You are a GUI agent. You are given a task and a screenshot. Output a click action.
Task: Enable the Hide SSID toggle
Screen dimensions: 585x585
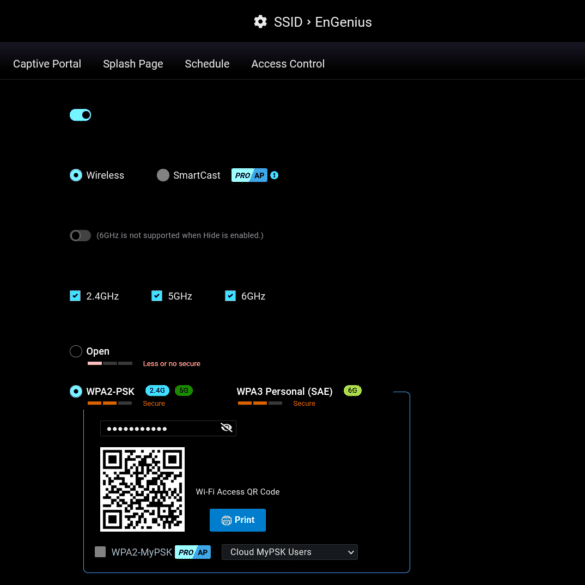click(80, 235)
